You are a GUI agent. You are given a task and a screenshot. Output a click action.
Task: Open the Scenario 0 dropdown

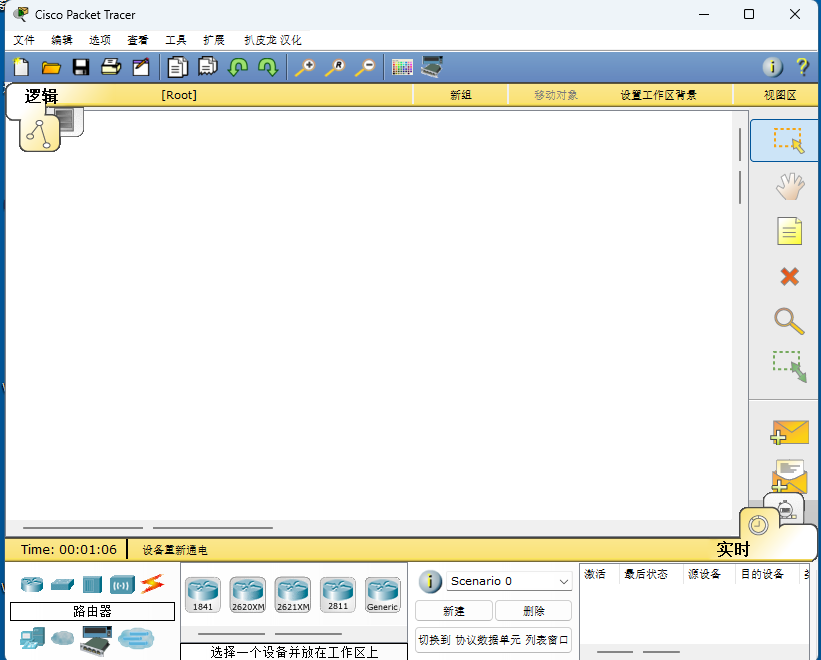tap(509, 581)
